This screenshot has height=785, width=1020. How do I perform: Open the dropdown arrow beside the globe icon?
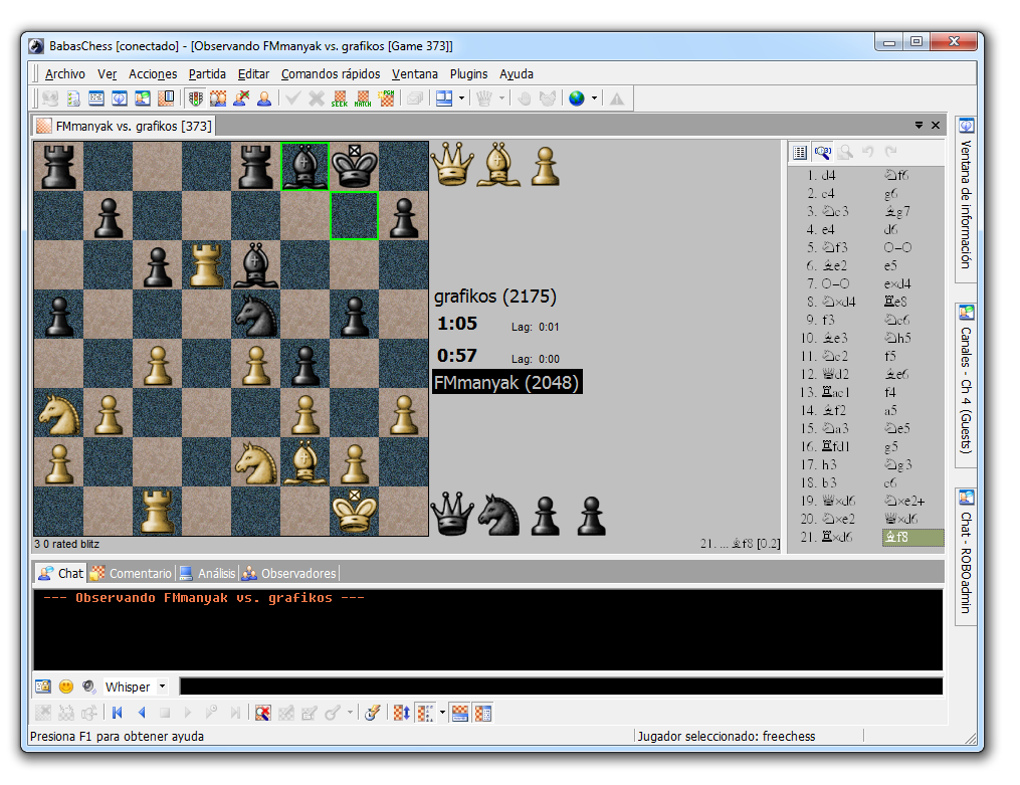pyautogui.click(x=594, y=99)
